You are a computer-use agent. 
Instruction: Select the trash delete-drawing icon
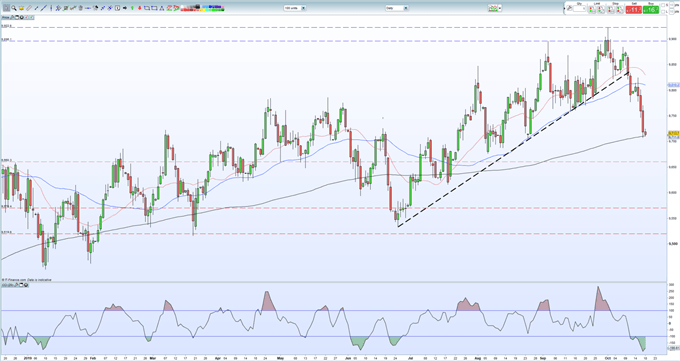(x=81, y=8)
